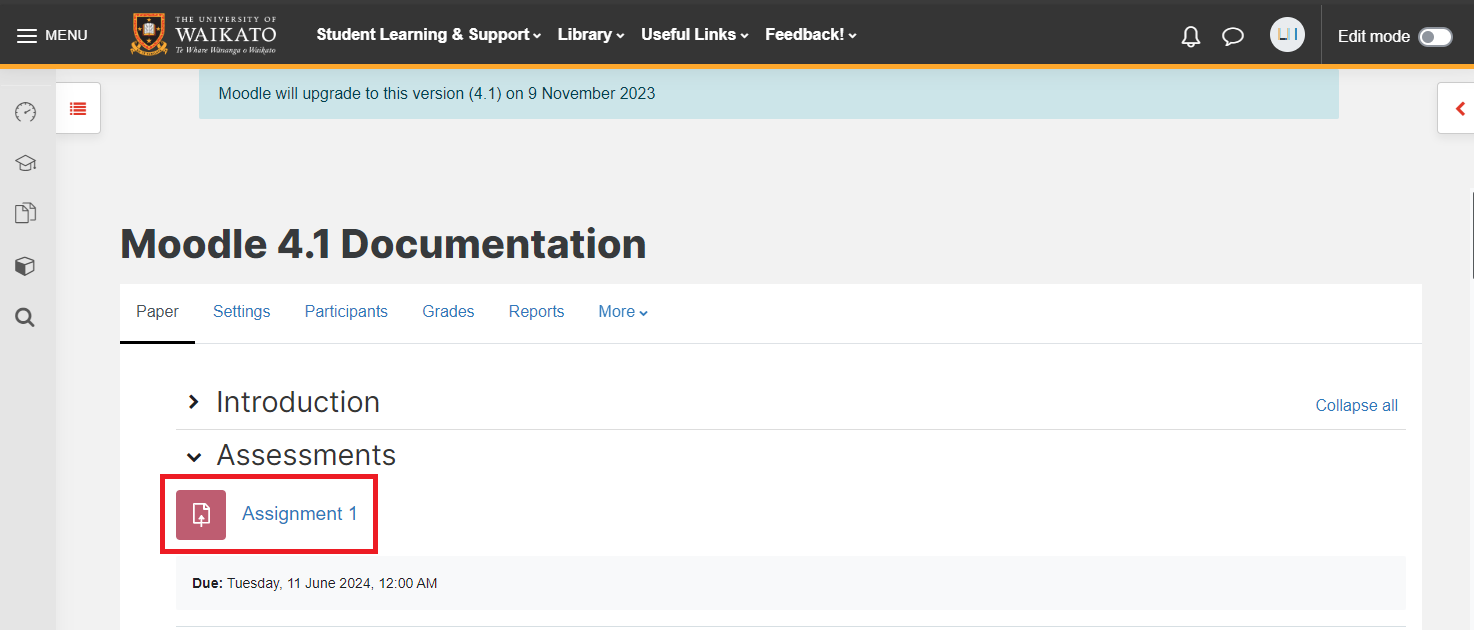Click the University of Waikato logo

[x=204, y=34]
